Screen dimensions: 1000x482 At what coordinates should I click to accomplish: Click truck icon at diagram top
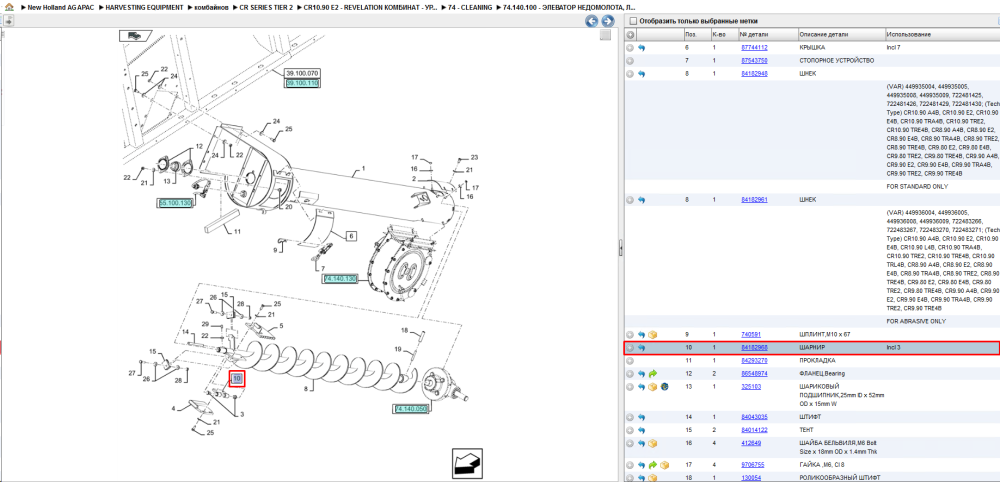pos(134,36)
